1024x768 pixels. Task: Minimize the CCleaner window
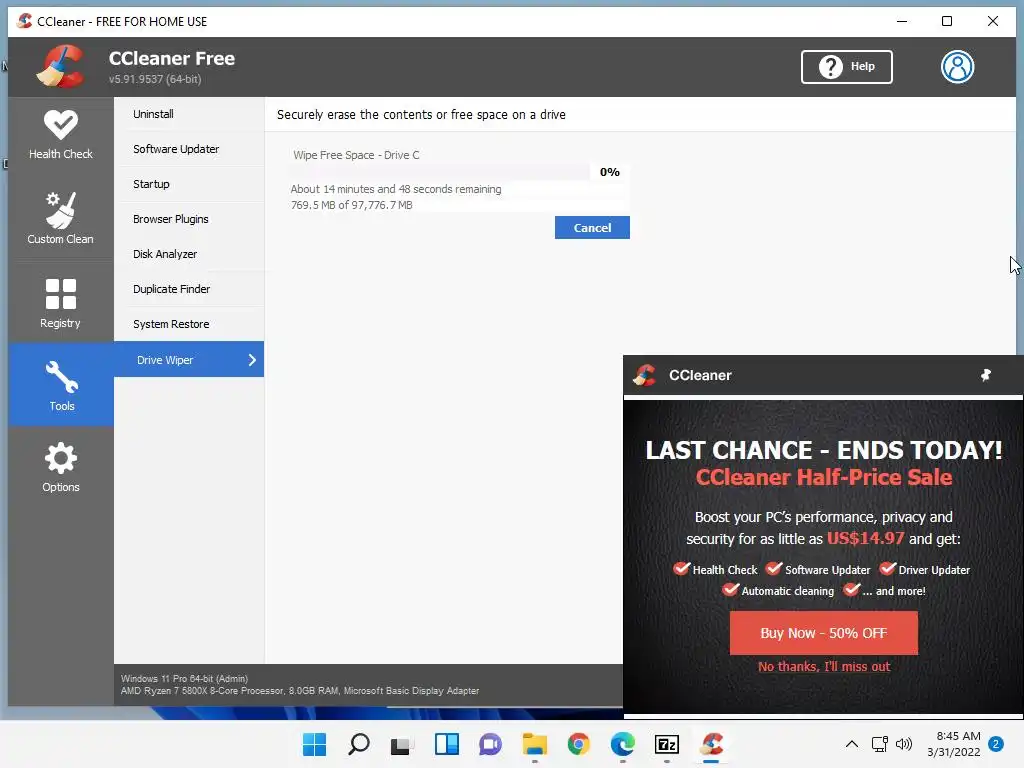point(902,21)
